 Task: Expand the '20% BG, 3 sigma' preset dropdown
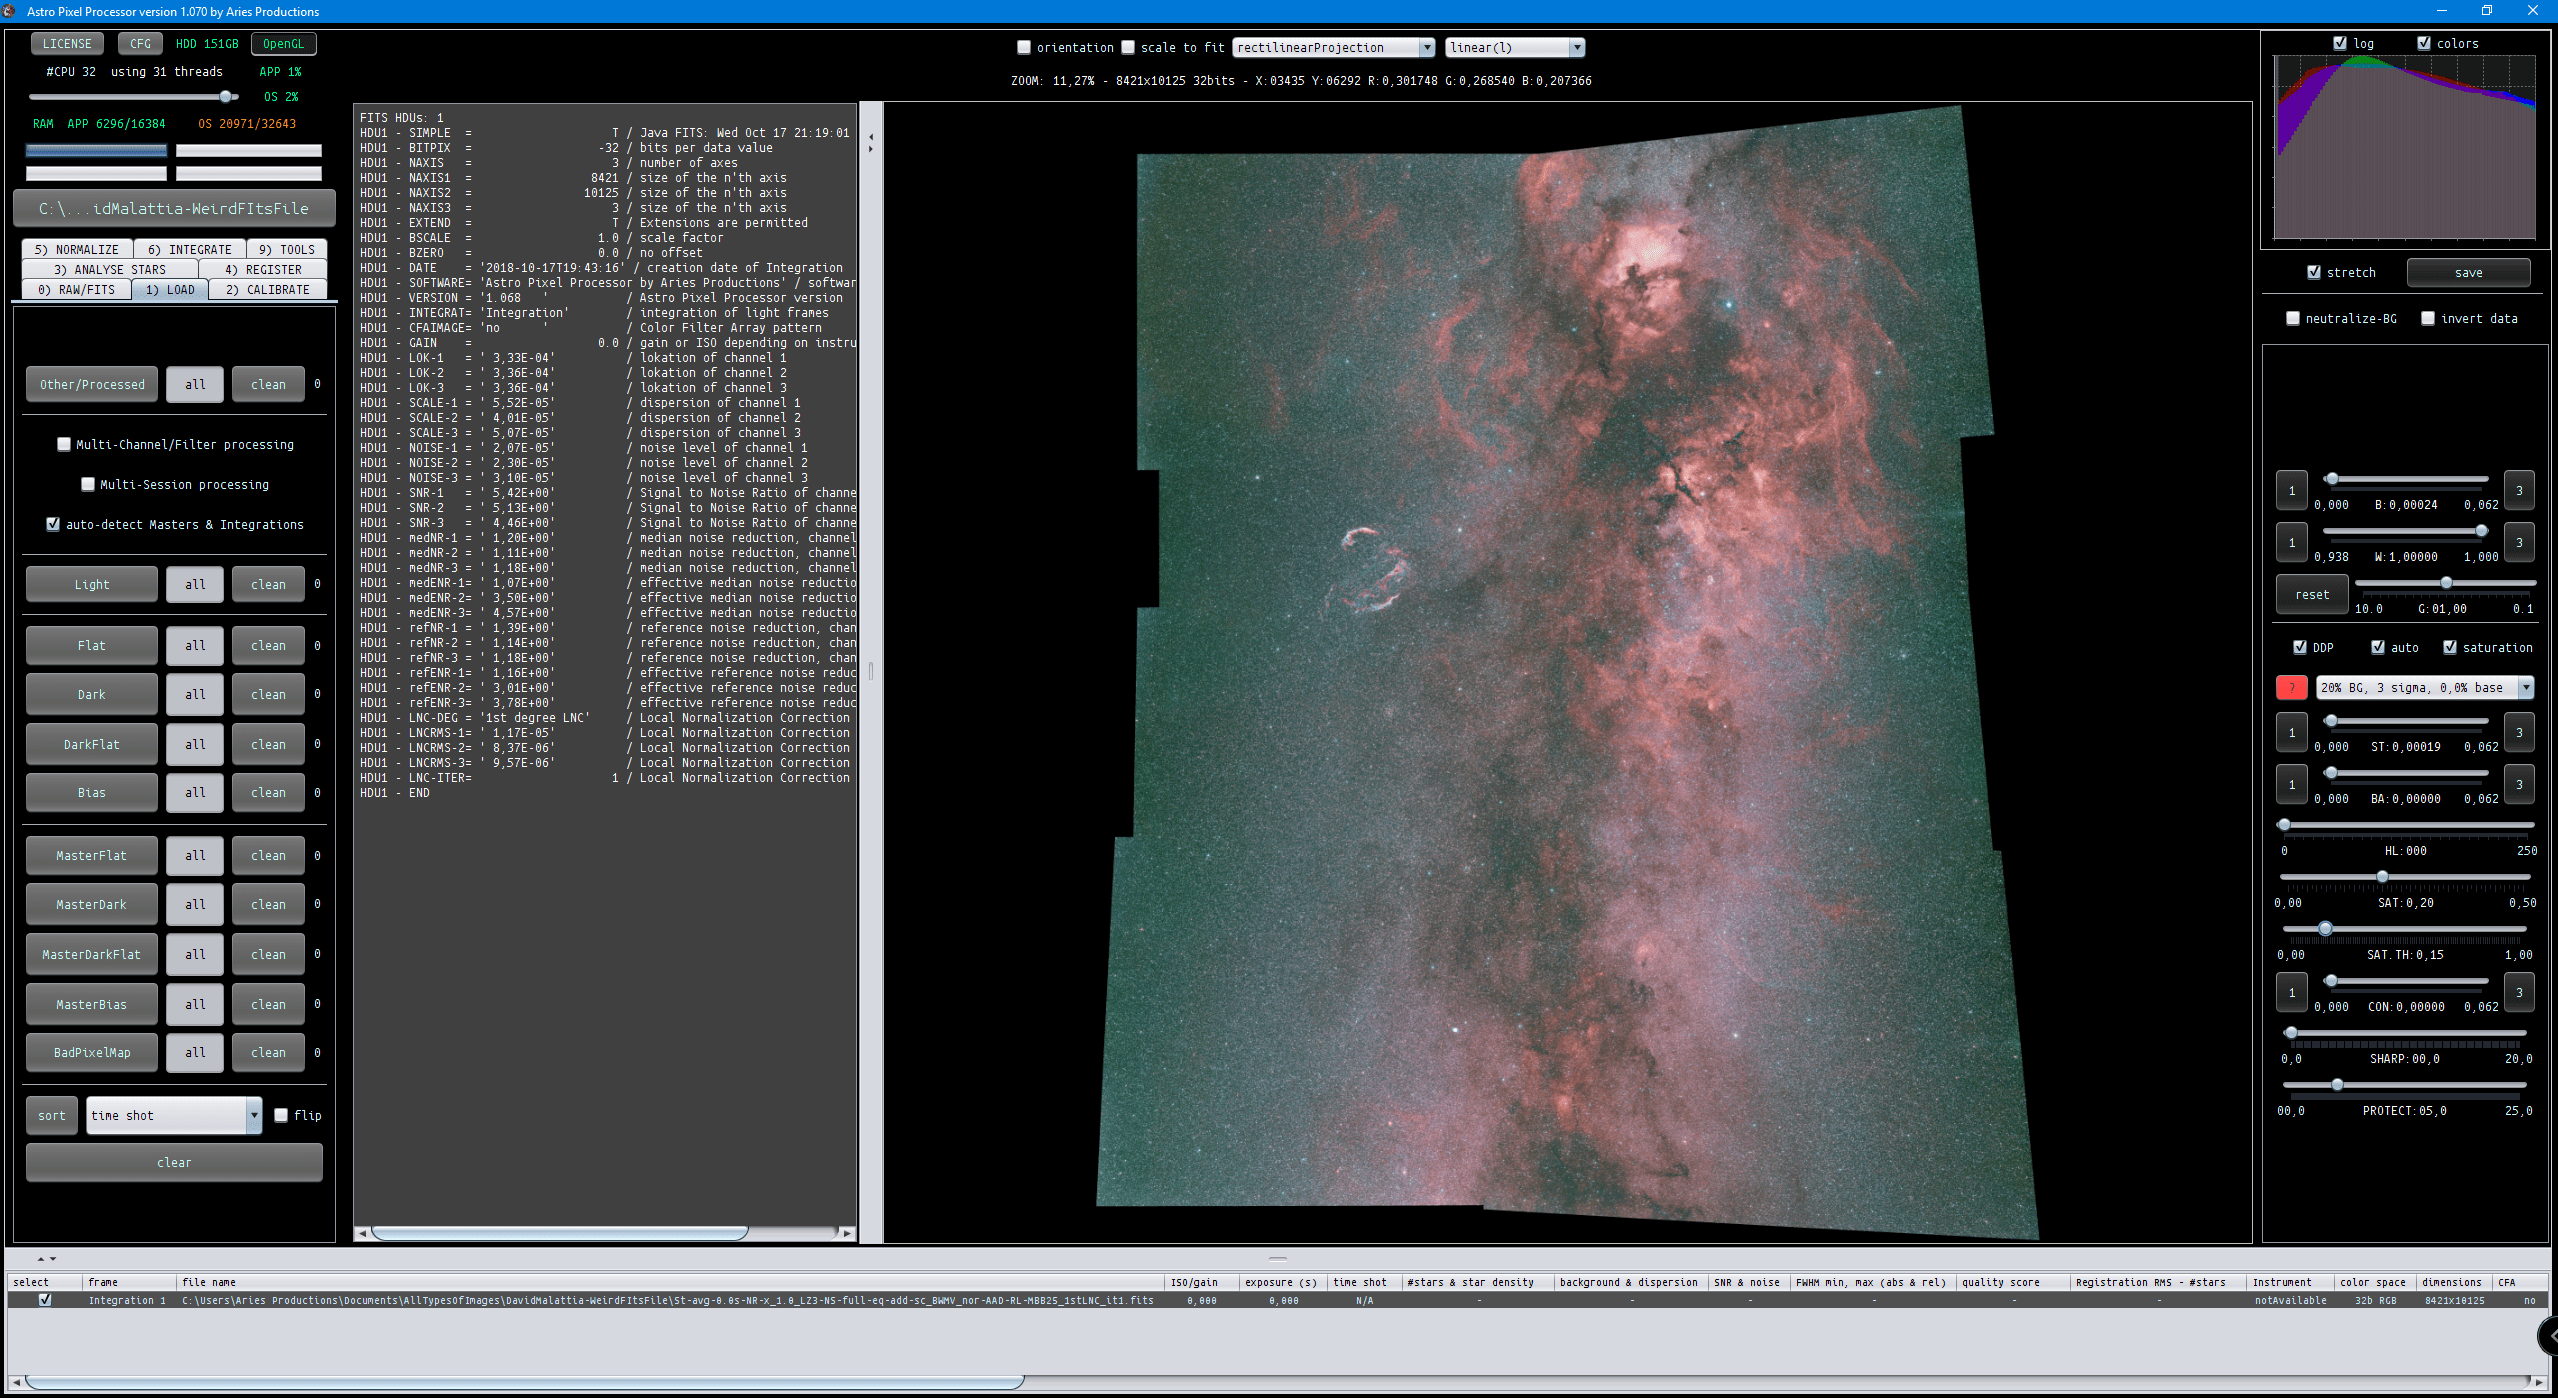pyautogui.click(x=2526, y=688)
